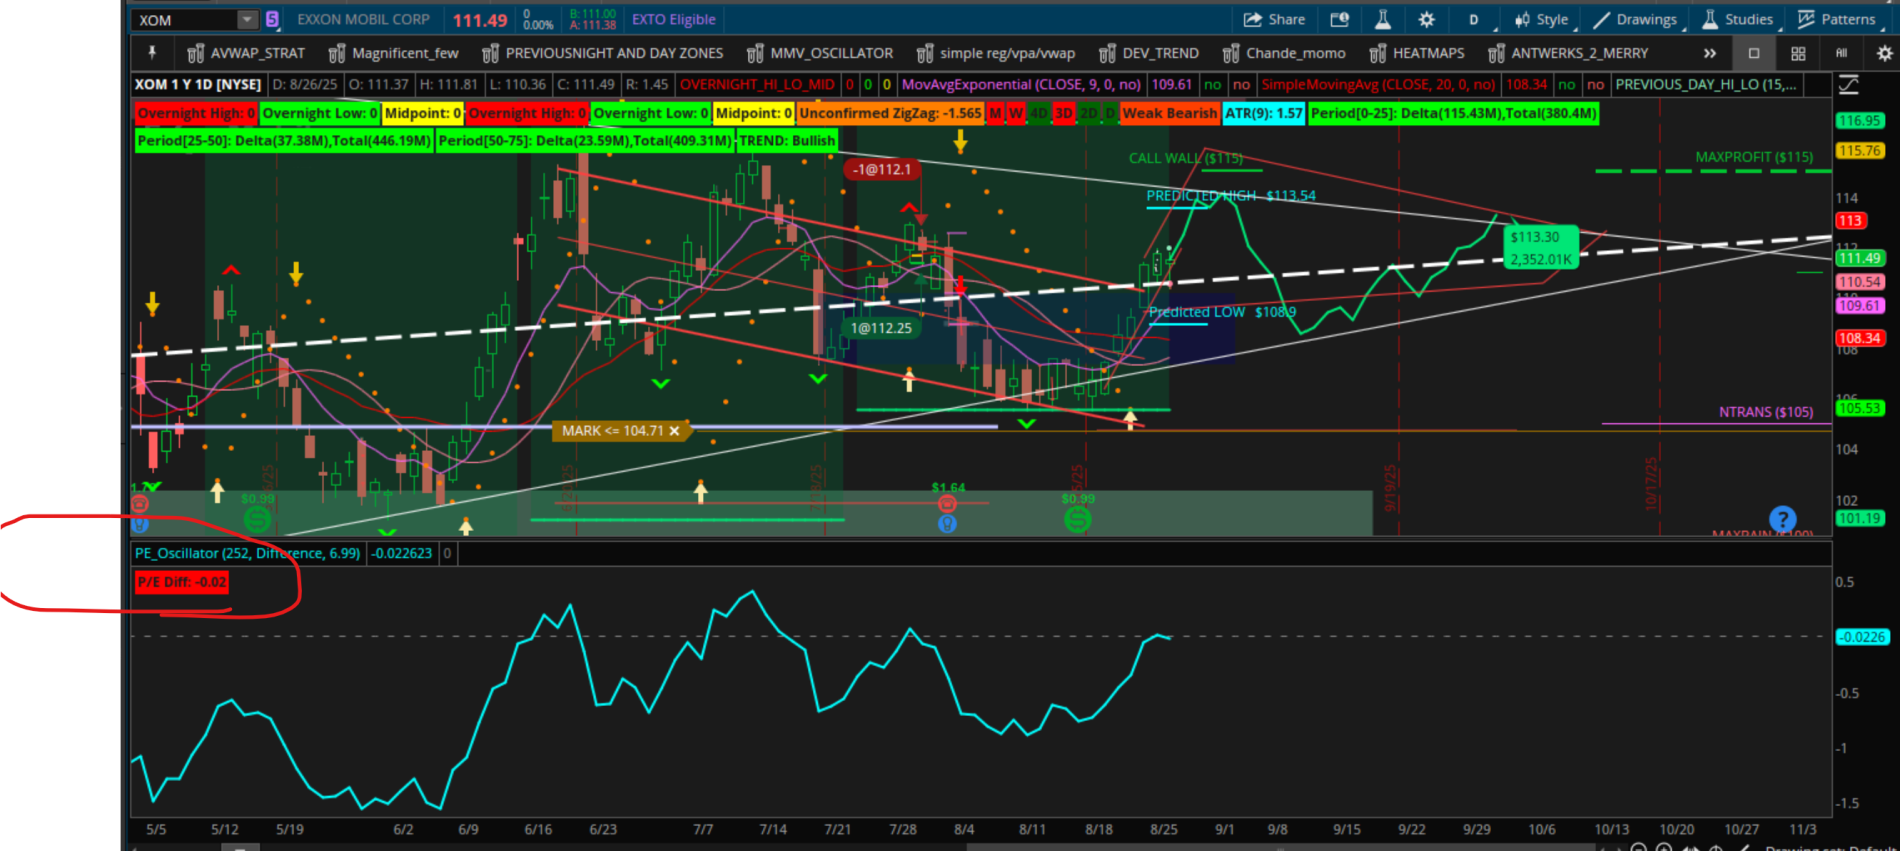Open chart settings gear in top bar
The height and width of the screenshot is (851, 1900).
pyautogui.click(x=1427, y=20)
